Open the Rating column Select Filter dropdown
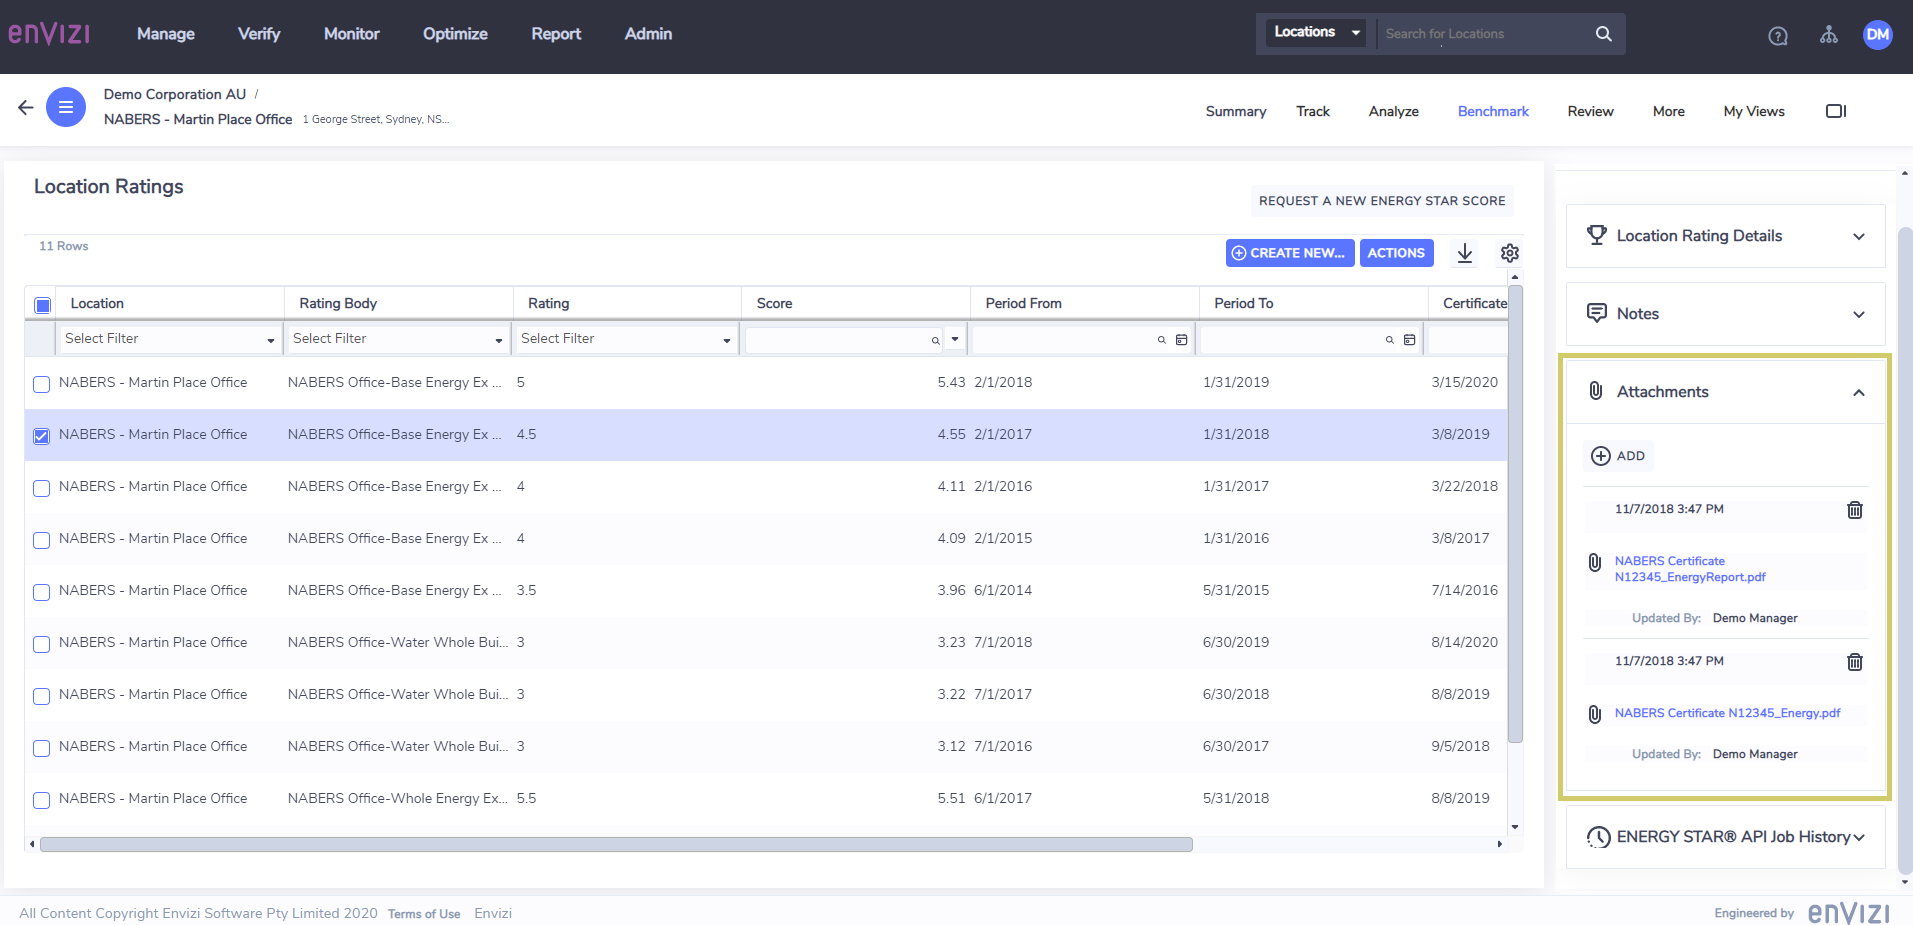 [x=625, y=339]
